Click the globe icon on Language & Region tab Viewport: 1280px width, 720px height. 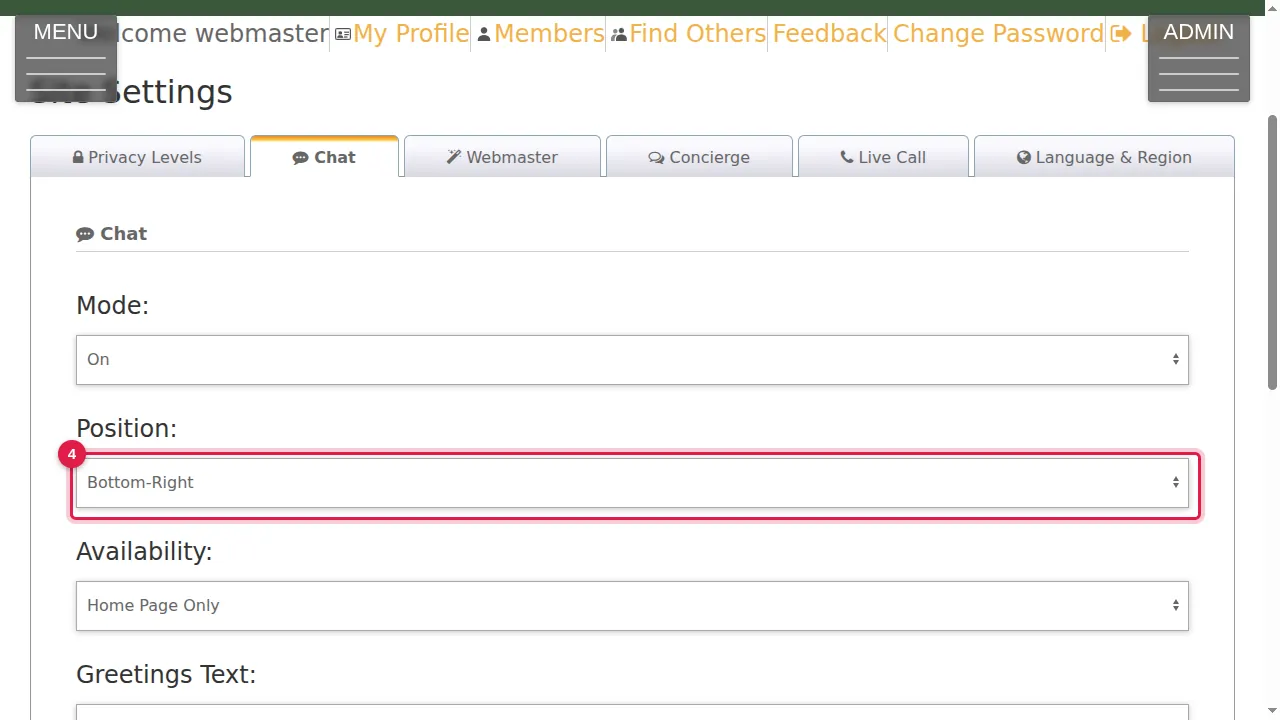click(1024, 157)
